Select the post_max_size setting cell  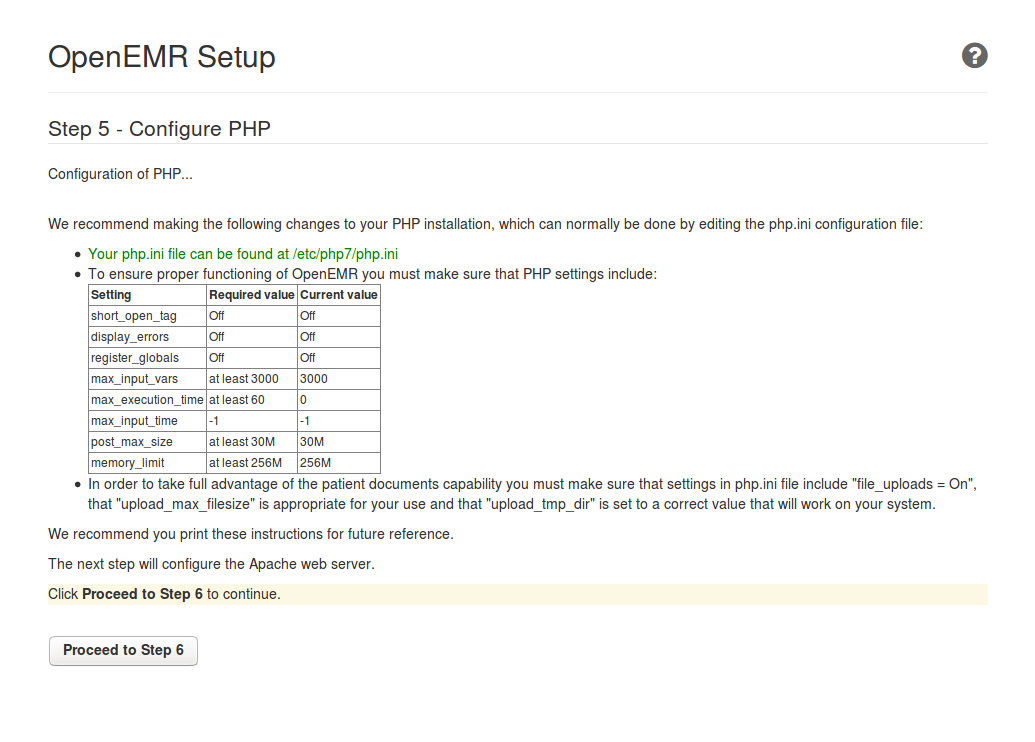tap(131, 442)
